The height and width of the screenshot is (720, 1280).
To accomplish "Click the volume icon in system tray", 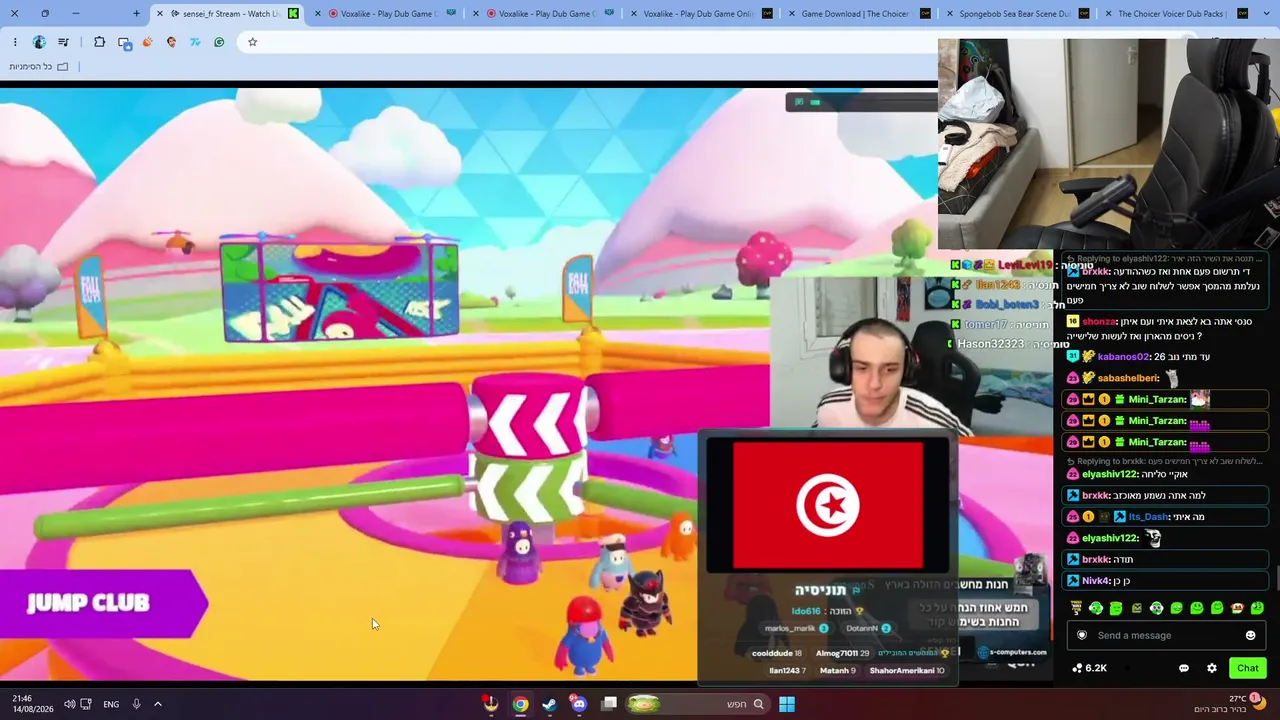I will point(69,704).
